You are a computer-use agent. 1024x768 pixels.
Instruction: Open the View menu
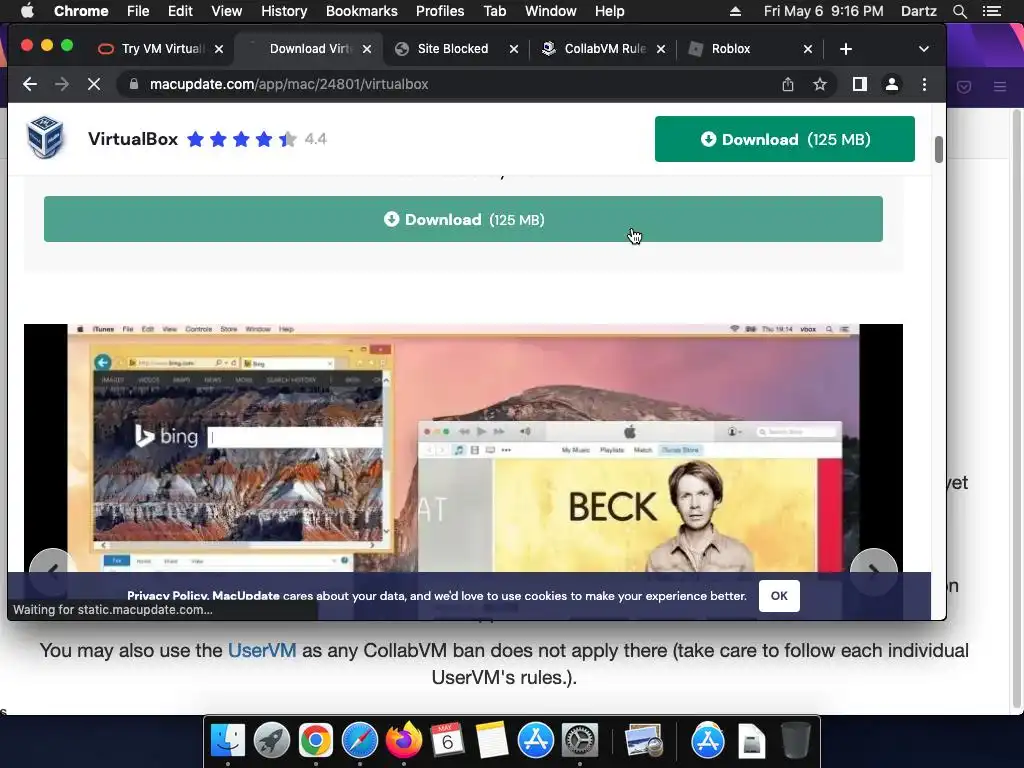pyautogui.click(x=227, y=11)
